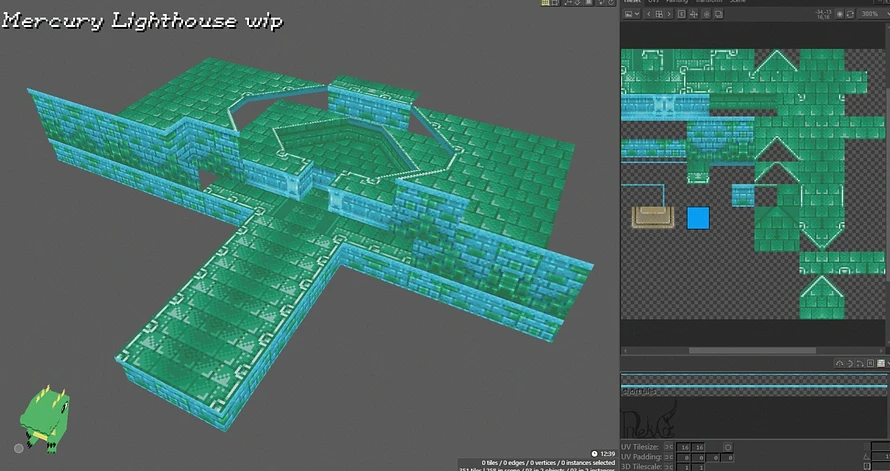Click the stacked layers icon in tileset toolbar
Viewport: 890px width, 471px height.
point(719,14)
